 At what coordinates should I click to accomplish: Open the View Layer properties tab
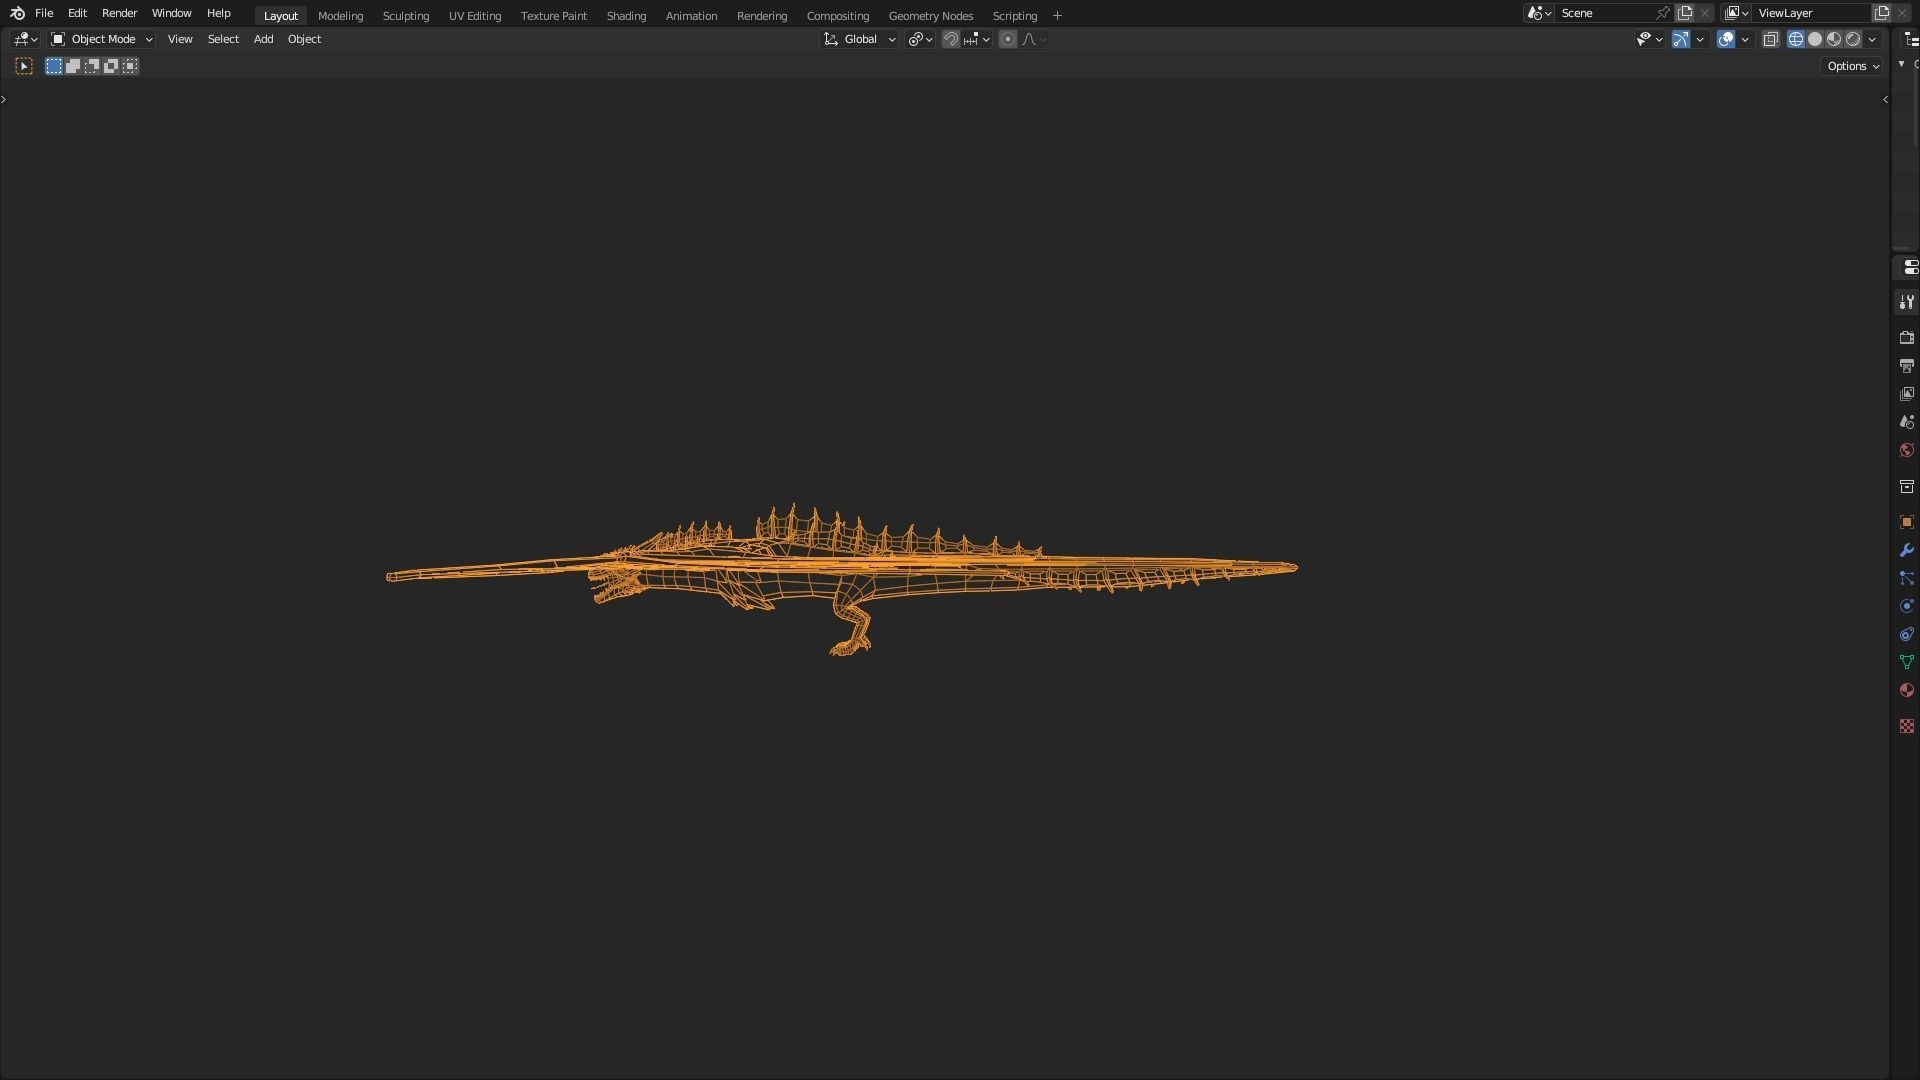point(1907,394)
